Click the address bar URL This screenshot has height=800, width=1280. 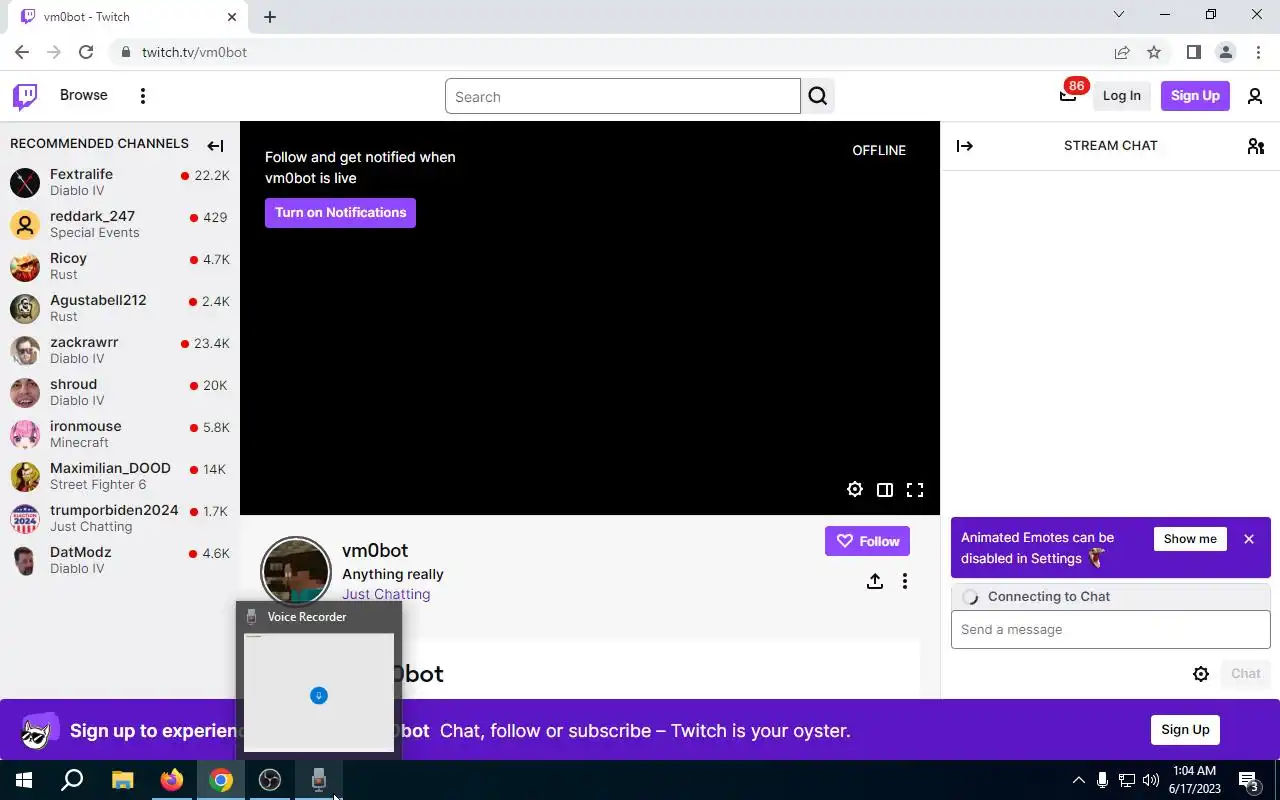(194, 52)
